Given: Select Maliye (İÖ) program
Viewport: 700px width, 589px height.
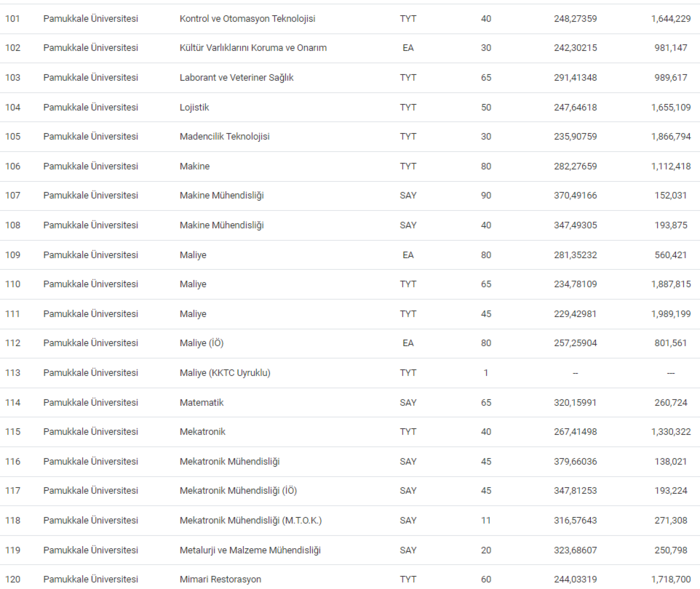Looking at the screenshot, I should coord(201,343).
